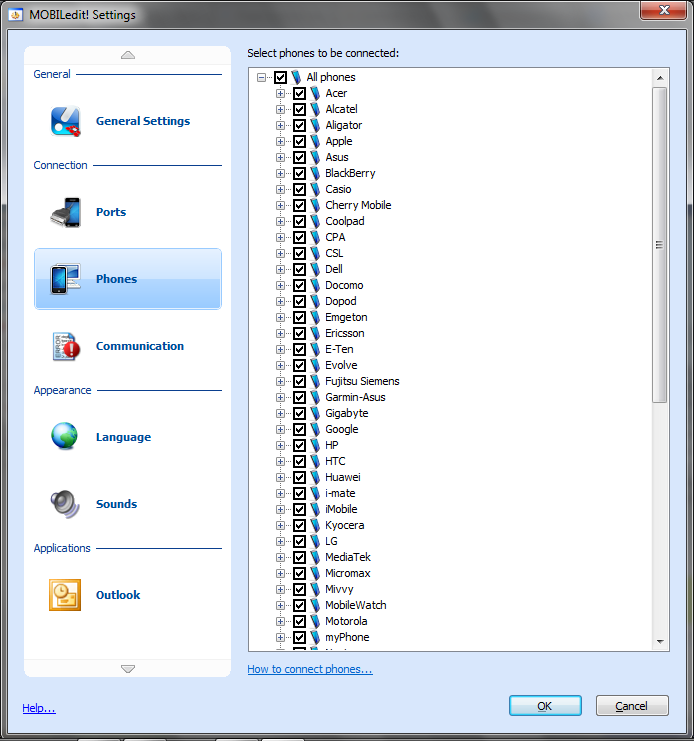Click the General Settings icon
Image resolution: width=694 pixels, height=741 pixels.
(x=66, y=121)
